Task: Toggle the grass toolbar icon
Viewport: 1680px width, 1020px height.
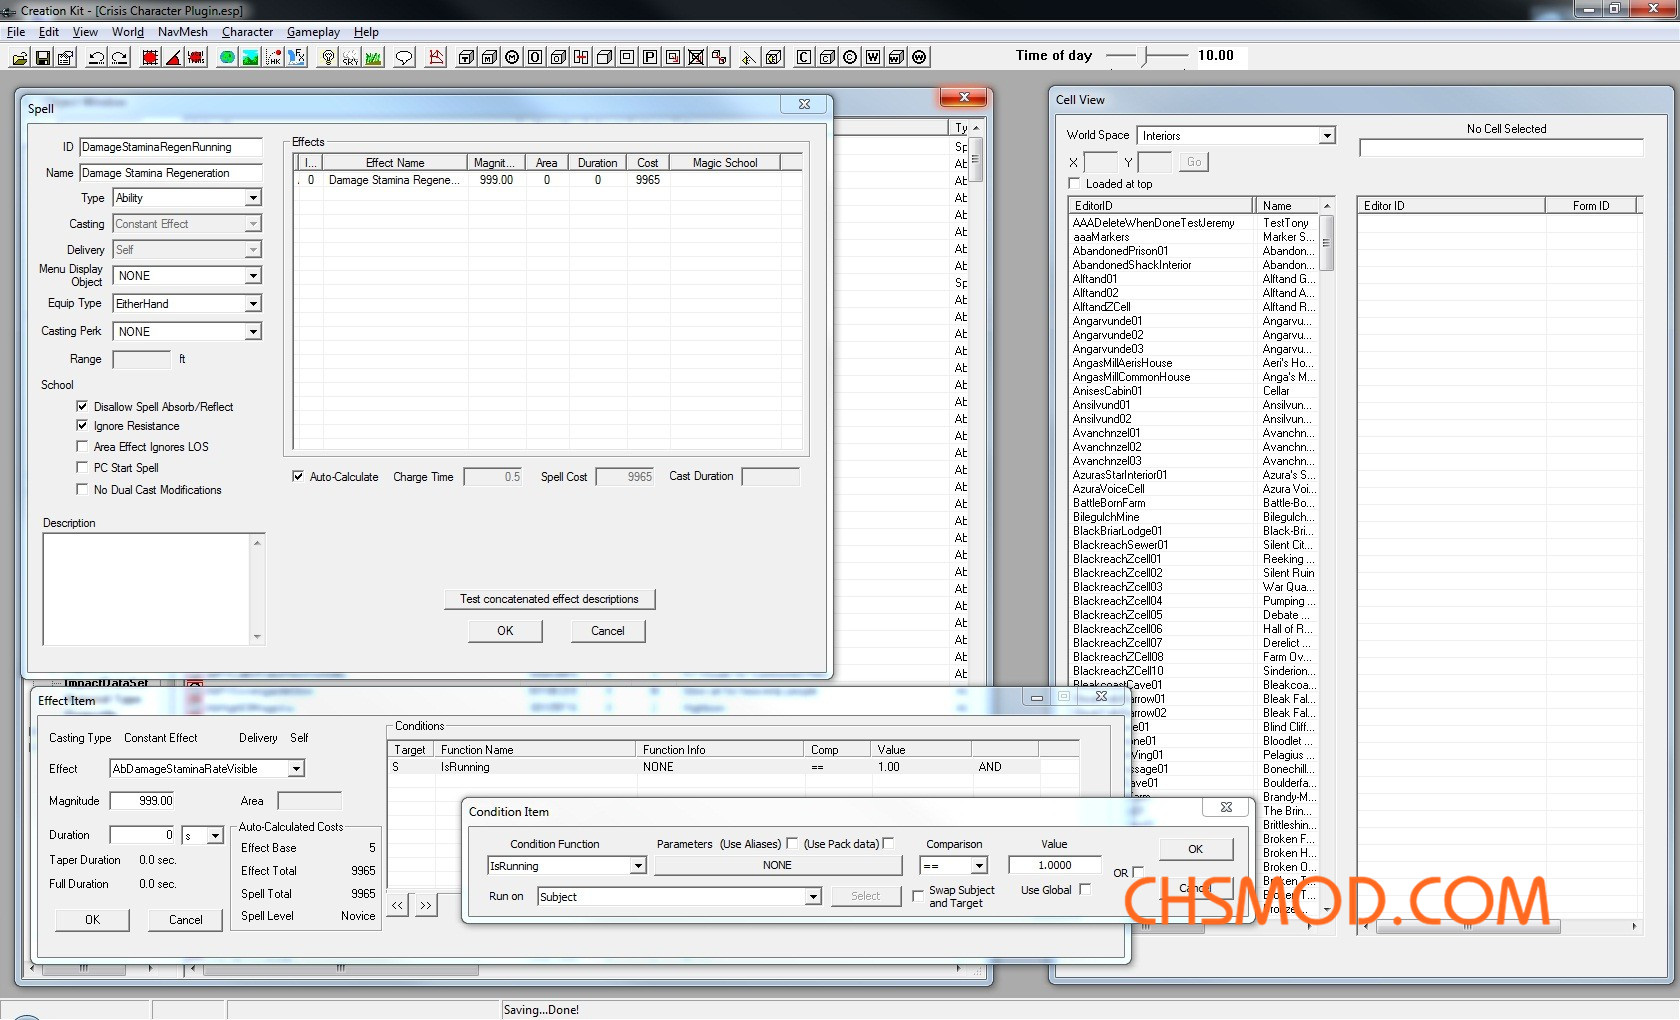Action: [x=373, y=57]
